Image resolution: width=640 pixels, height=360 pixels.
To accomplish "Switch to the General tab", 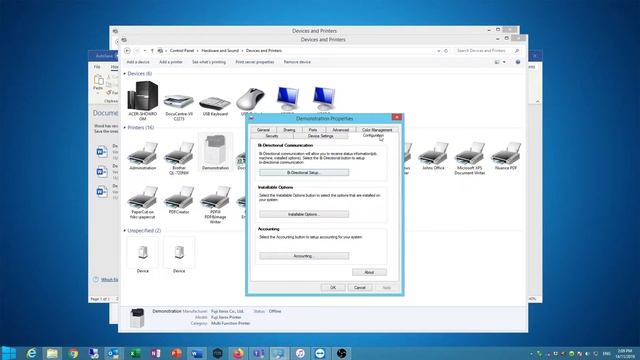I will coord(263,130).
